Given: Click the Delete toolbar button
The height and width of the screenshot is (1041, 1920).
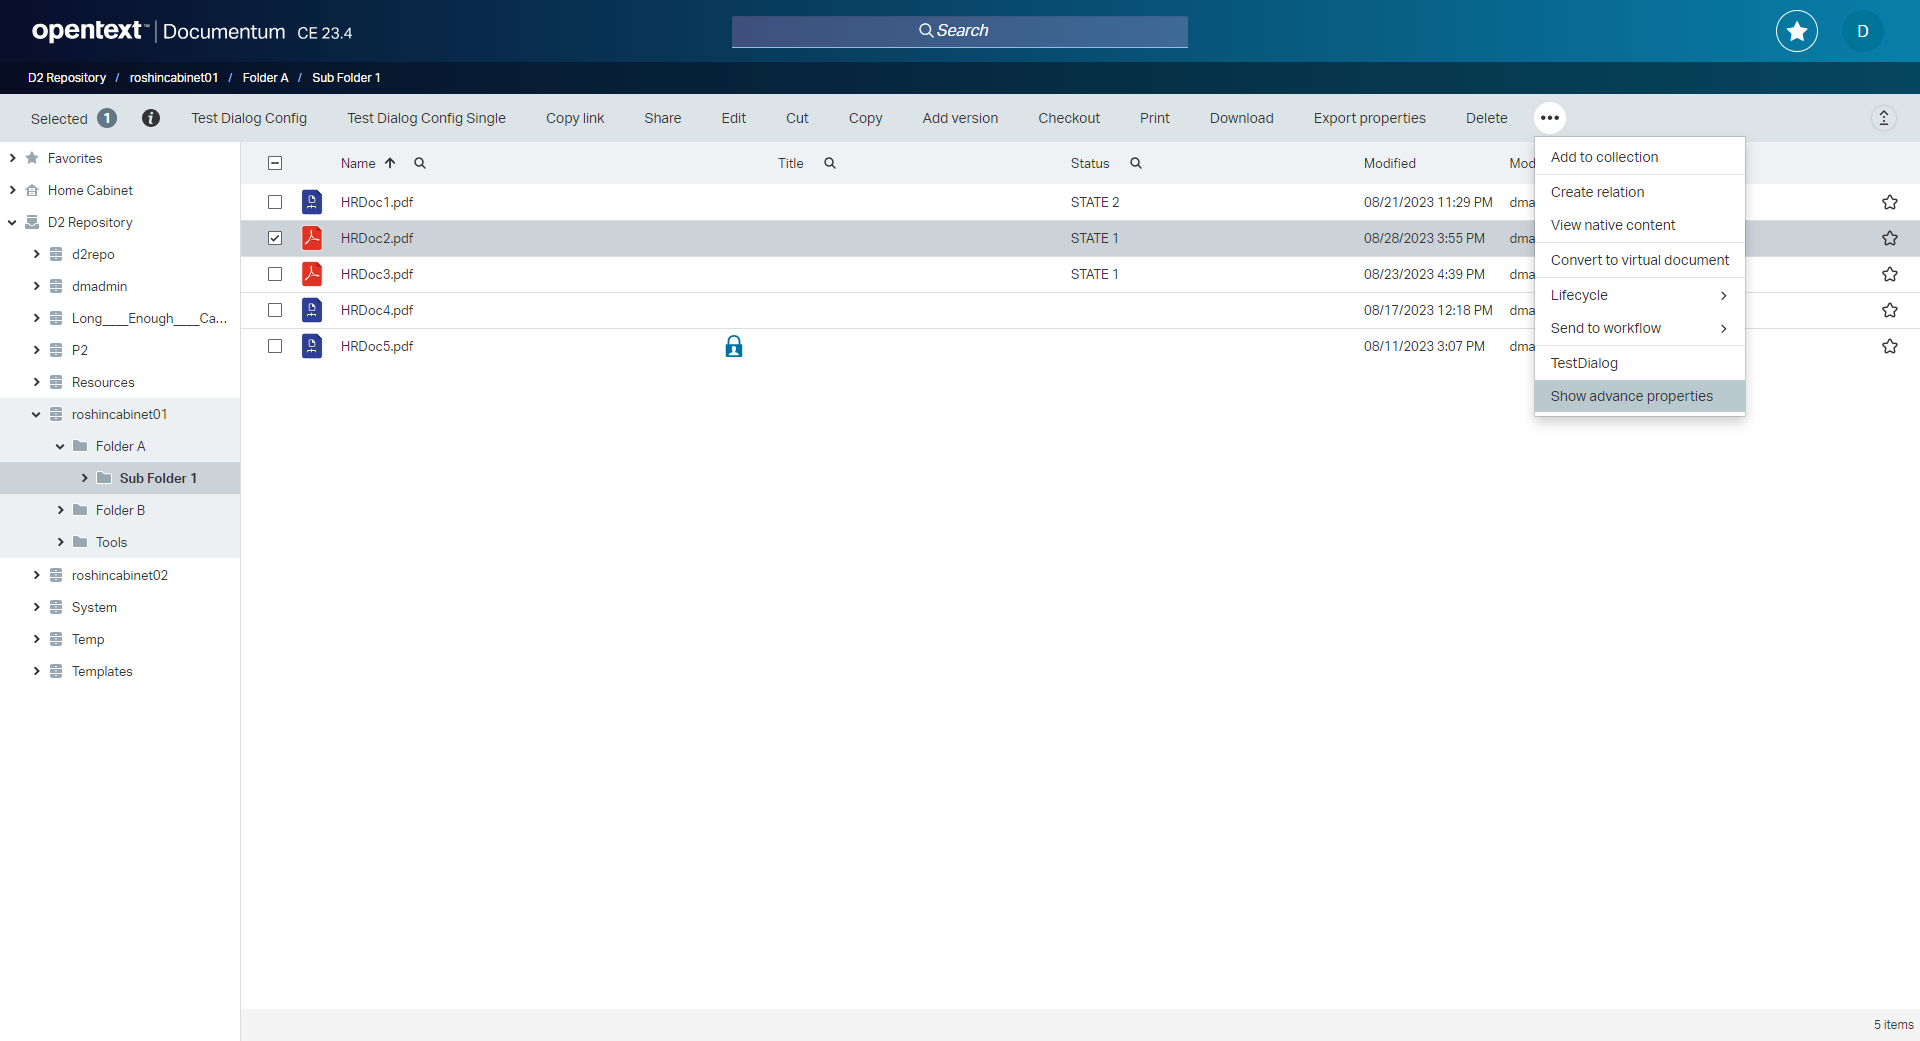Looking at the screenshot, I should point(1486,118).
